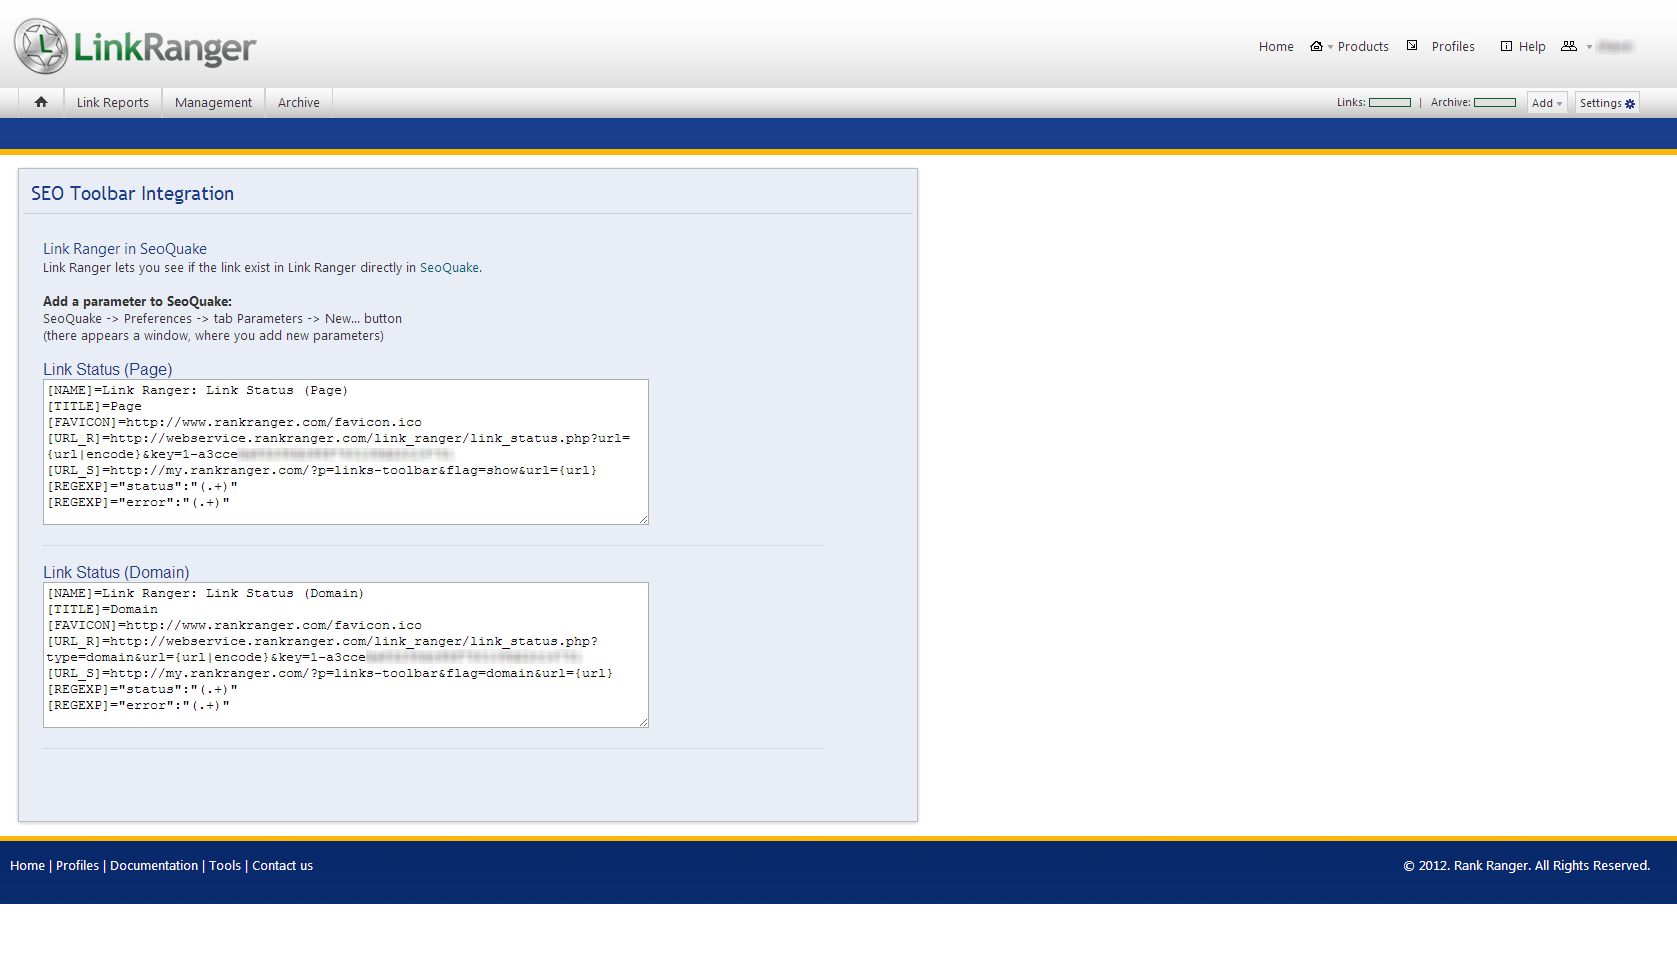Image resolution: width=1677 pixels, height=969 pixels.
Task: Open Documentation link in footer
Action: (x=154, y=866)
